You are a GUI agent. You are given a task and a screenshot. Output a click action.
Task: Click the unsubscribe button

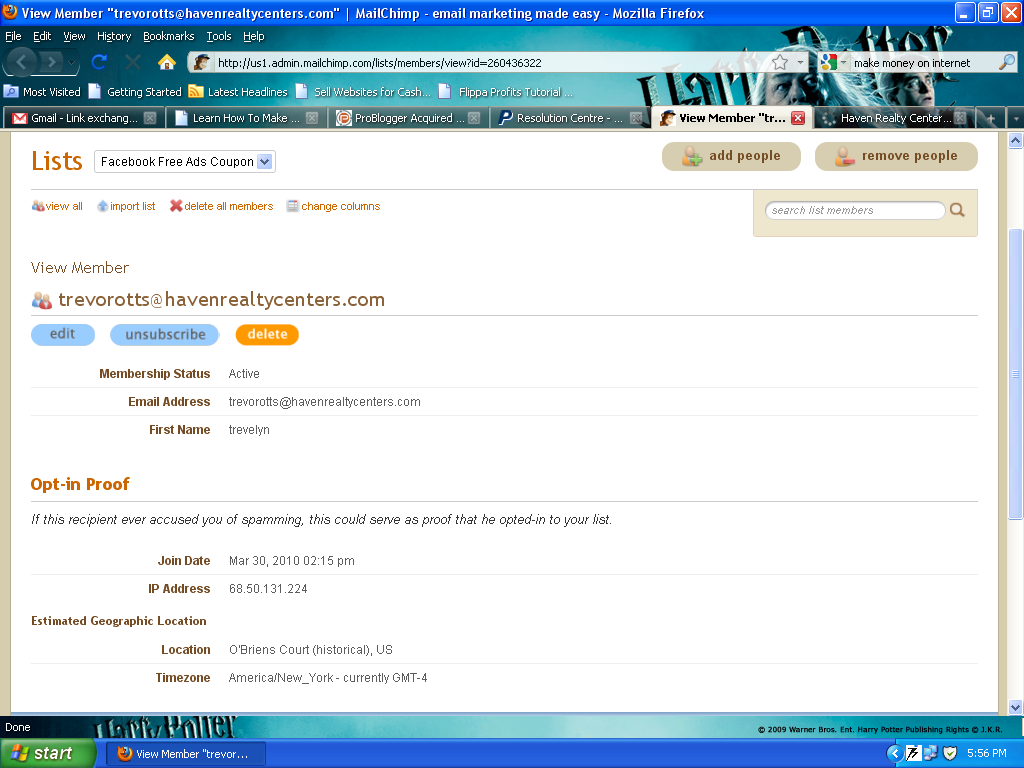(x=165, y=335)
